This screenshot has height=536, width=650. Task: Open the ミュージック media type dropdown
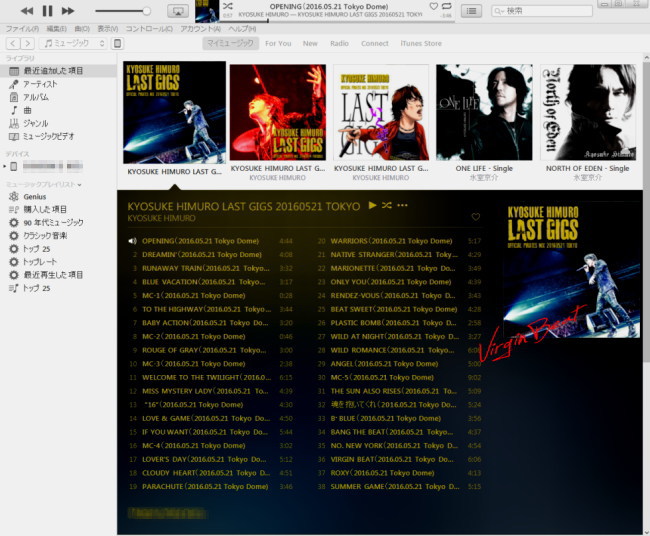(73, 43)
